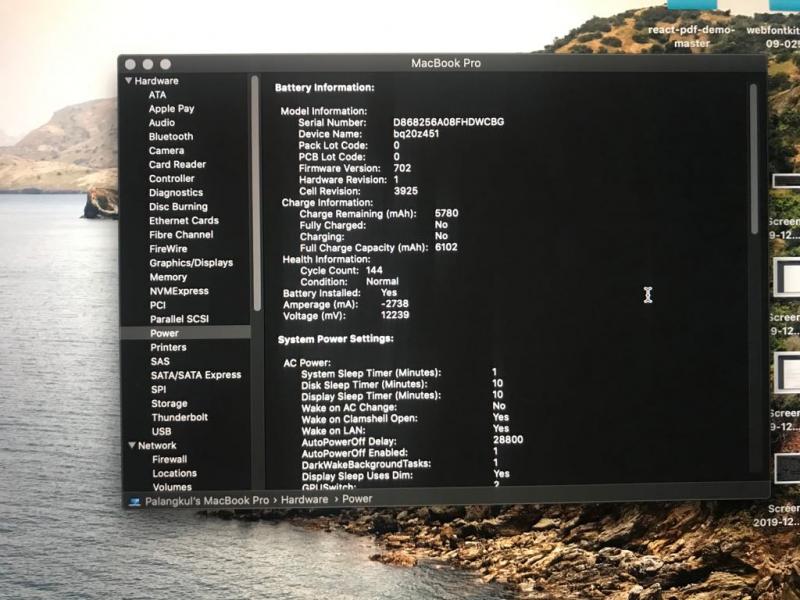Collapse the Hardware section triangle

tap(129, 81)
